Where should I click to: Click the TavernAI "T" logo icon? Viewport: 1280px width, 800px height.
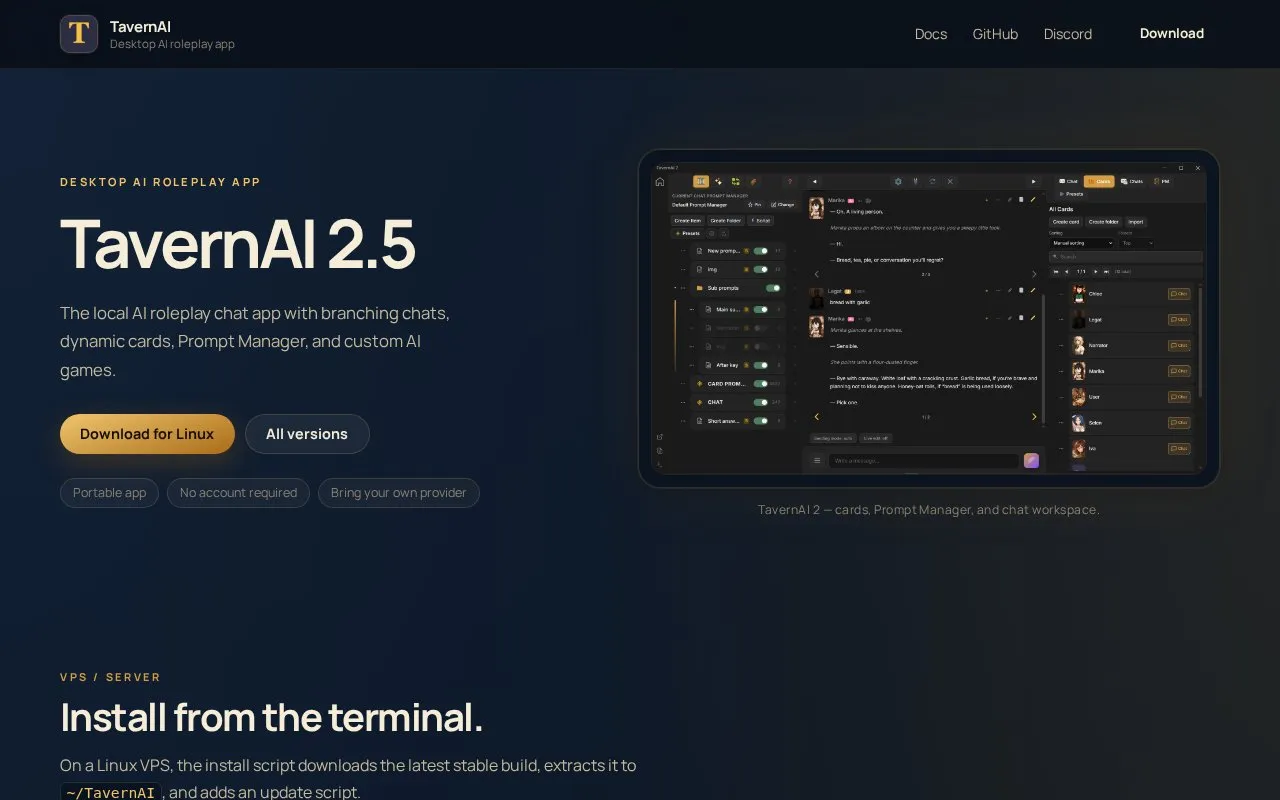79,34
